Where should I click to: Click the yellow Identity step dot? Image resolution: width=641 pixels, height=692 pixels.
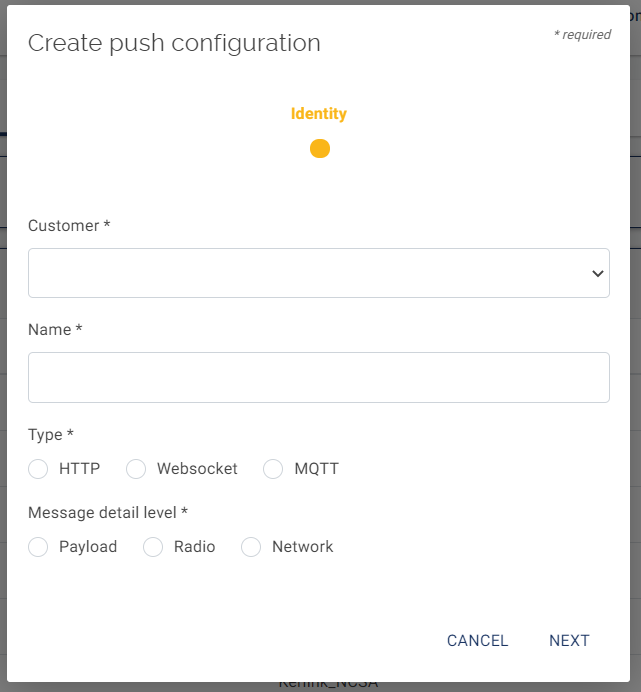pyautogui.click(x=319, y=149)
